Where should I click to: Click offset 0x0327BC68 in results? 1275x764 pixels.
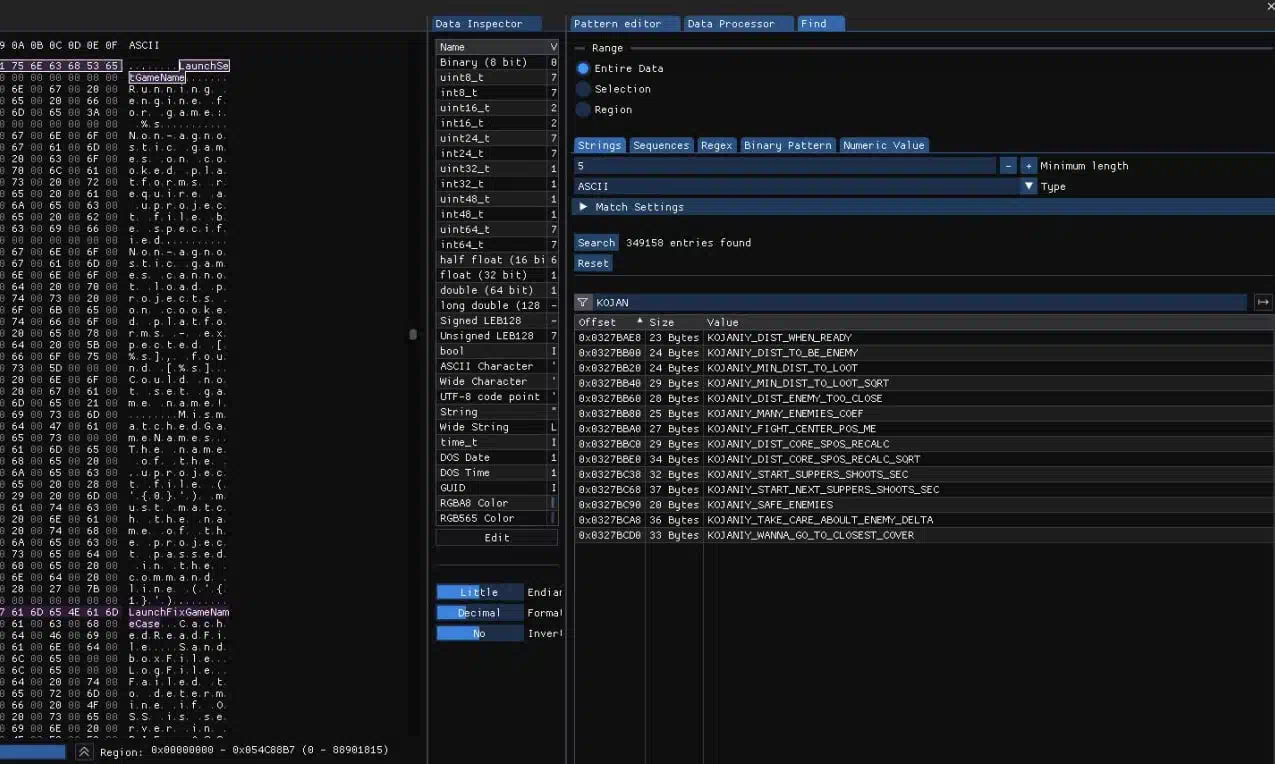[609, 490]
